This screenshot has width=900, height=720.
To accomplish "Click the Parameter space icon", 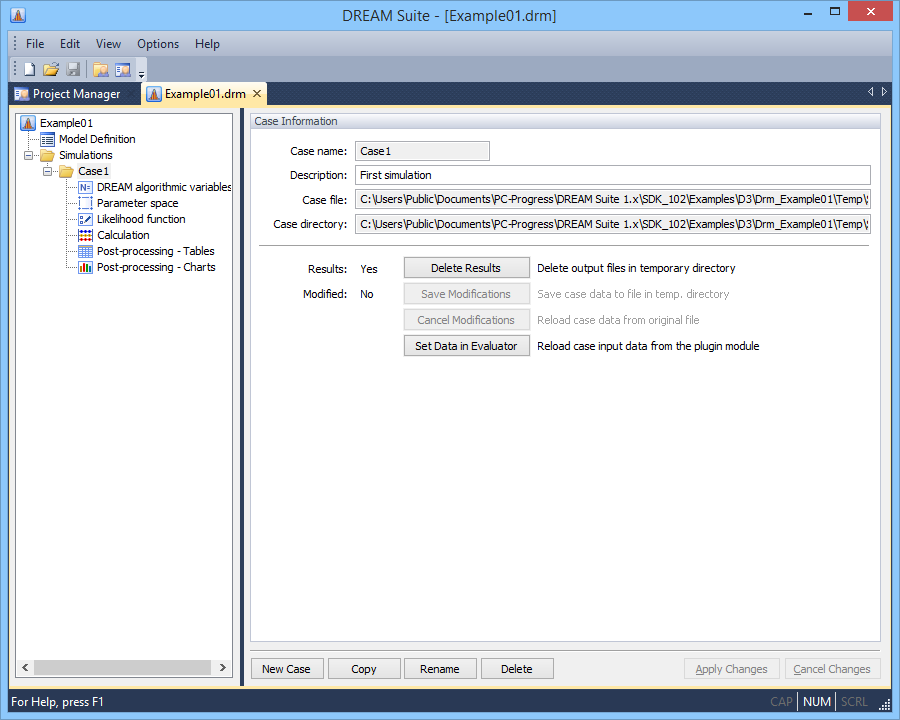I will 85,203.
